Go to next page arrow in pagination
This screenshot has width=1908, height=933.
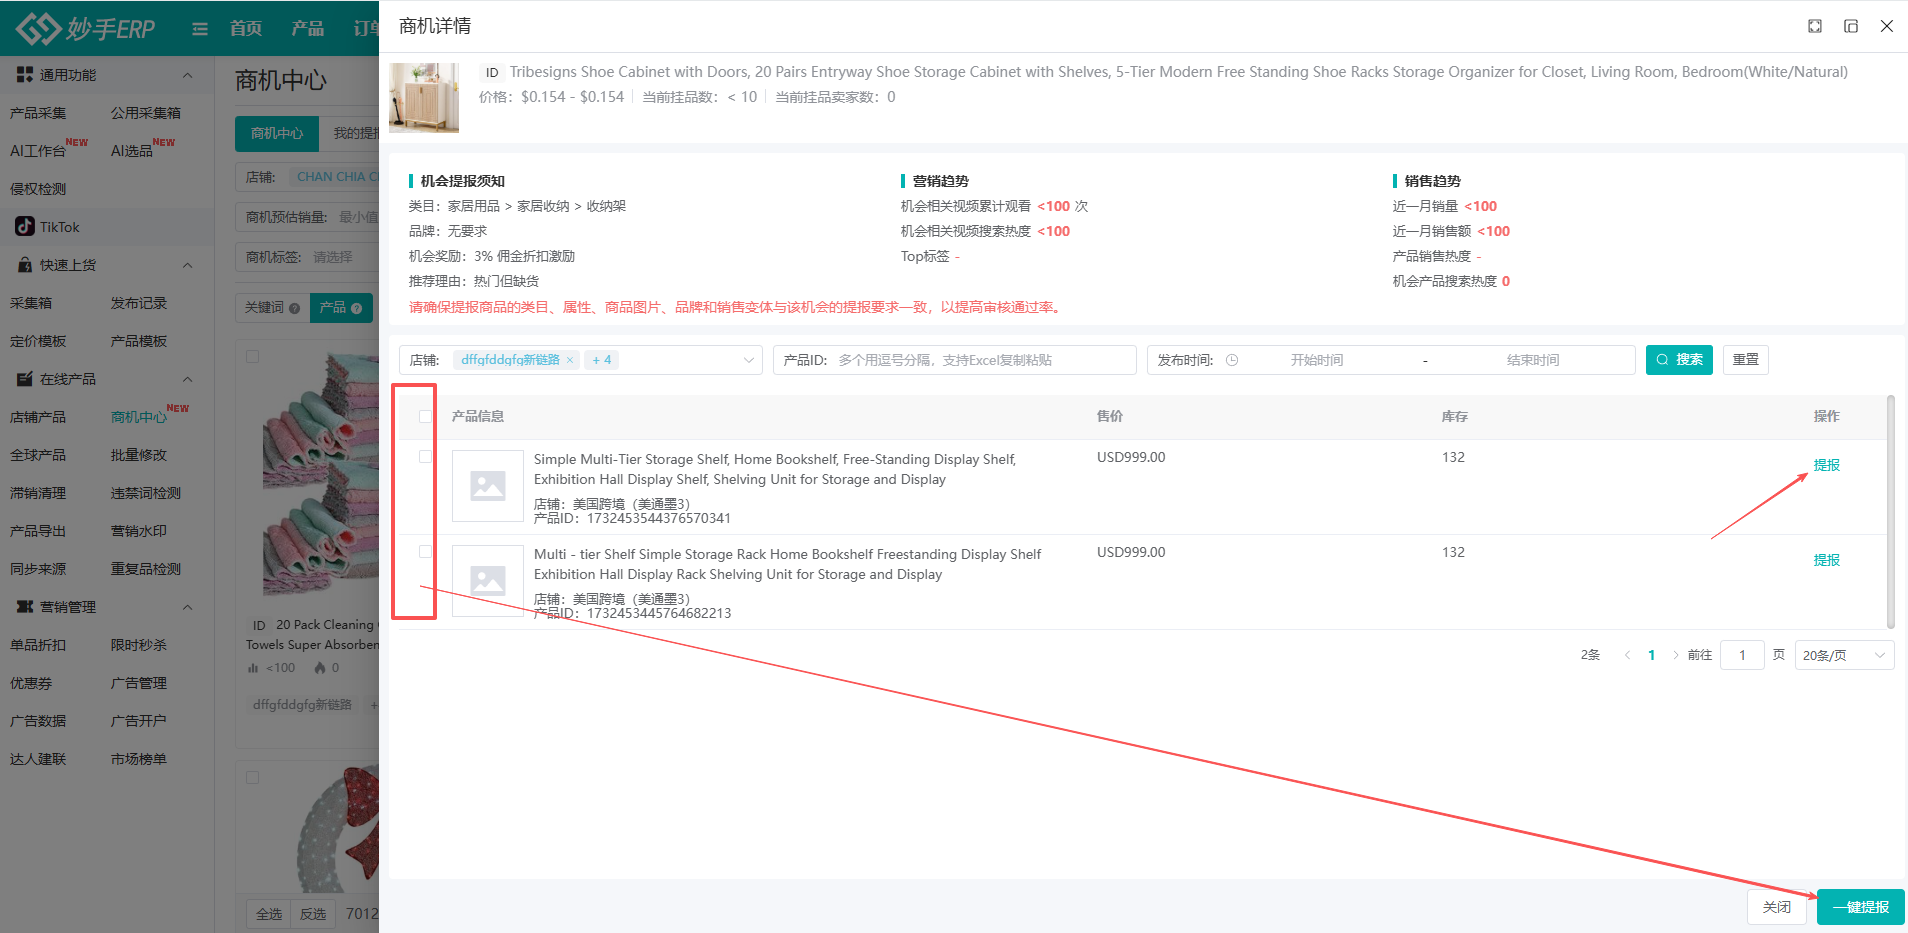tap(1675, 655)
